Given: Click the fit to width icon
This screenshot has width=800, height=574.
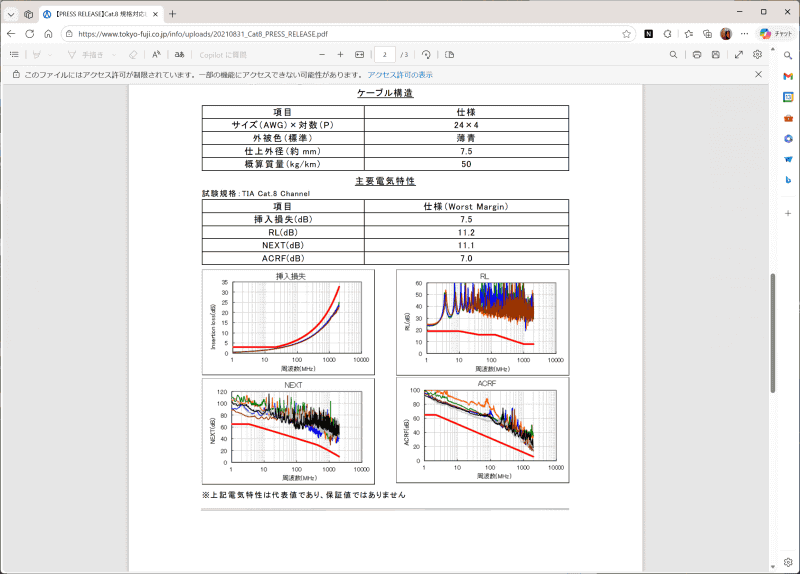Looking at the screenshot, I should pyautogui.click(x=360, y=55).
